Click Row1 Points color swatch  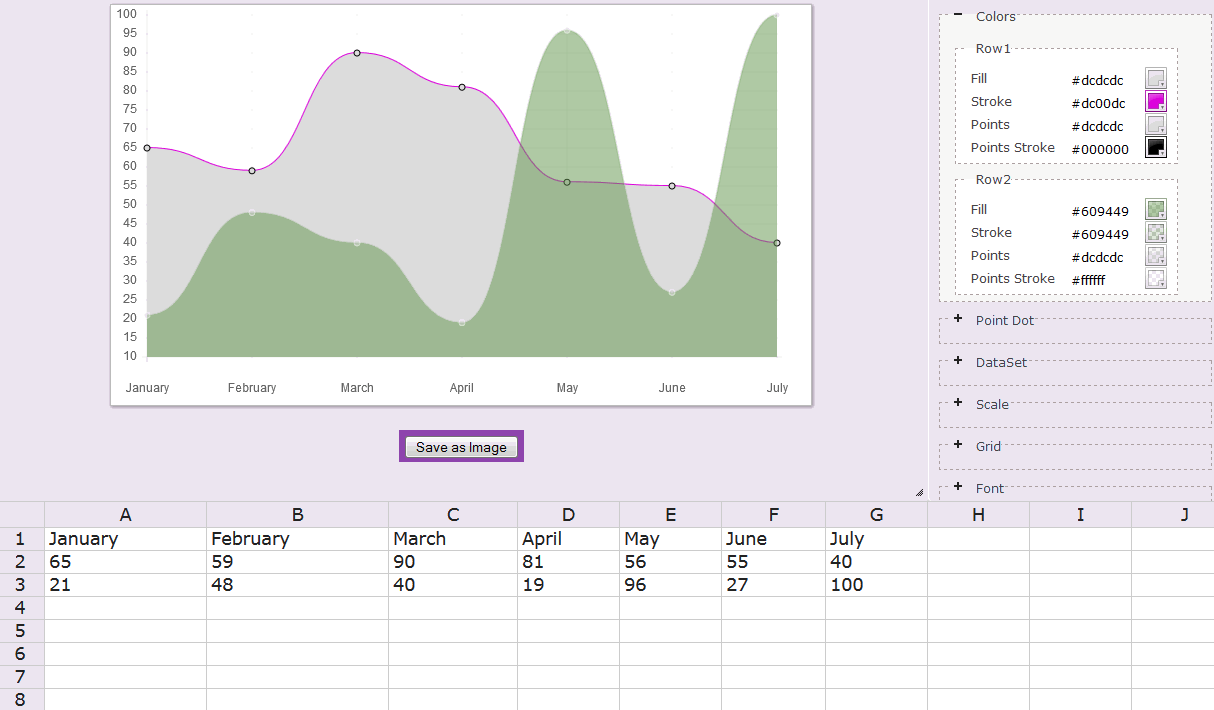1155,125
